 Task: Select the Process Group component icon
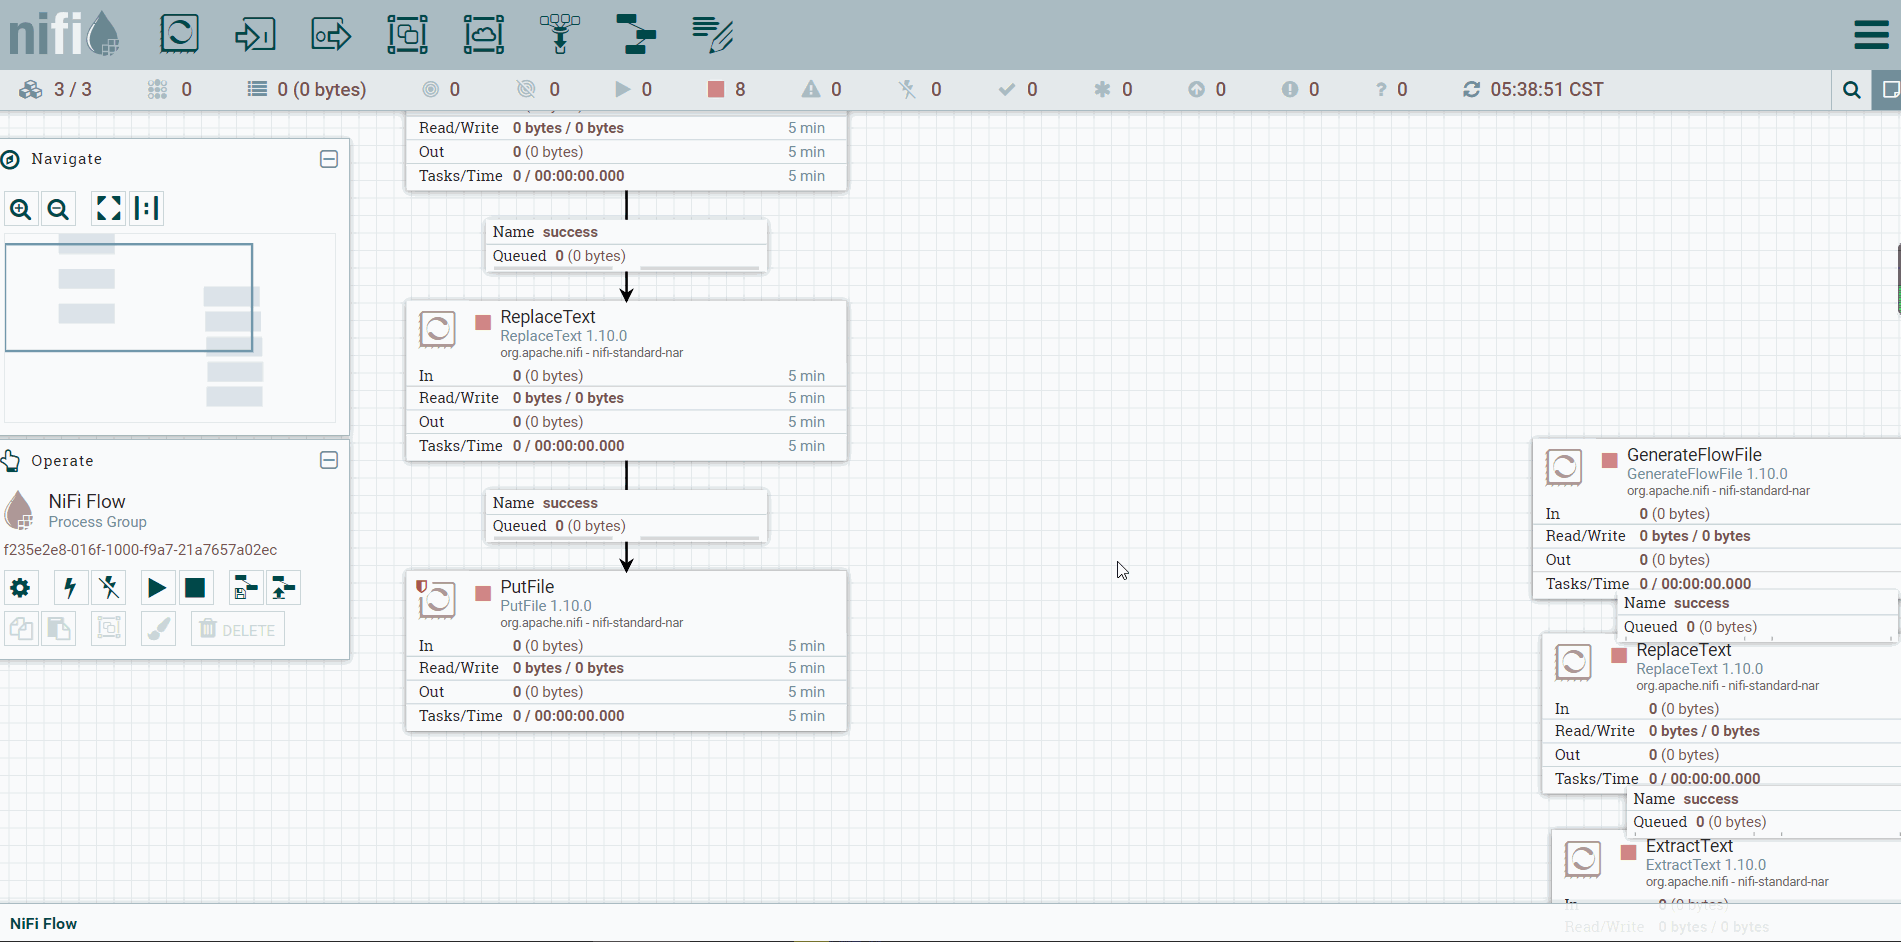click(408, 34)
